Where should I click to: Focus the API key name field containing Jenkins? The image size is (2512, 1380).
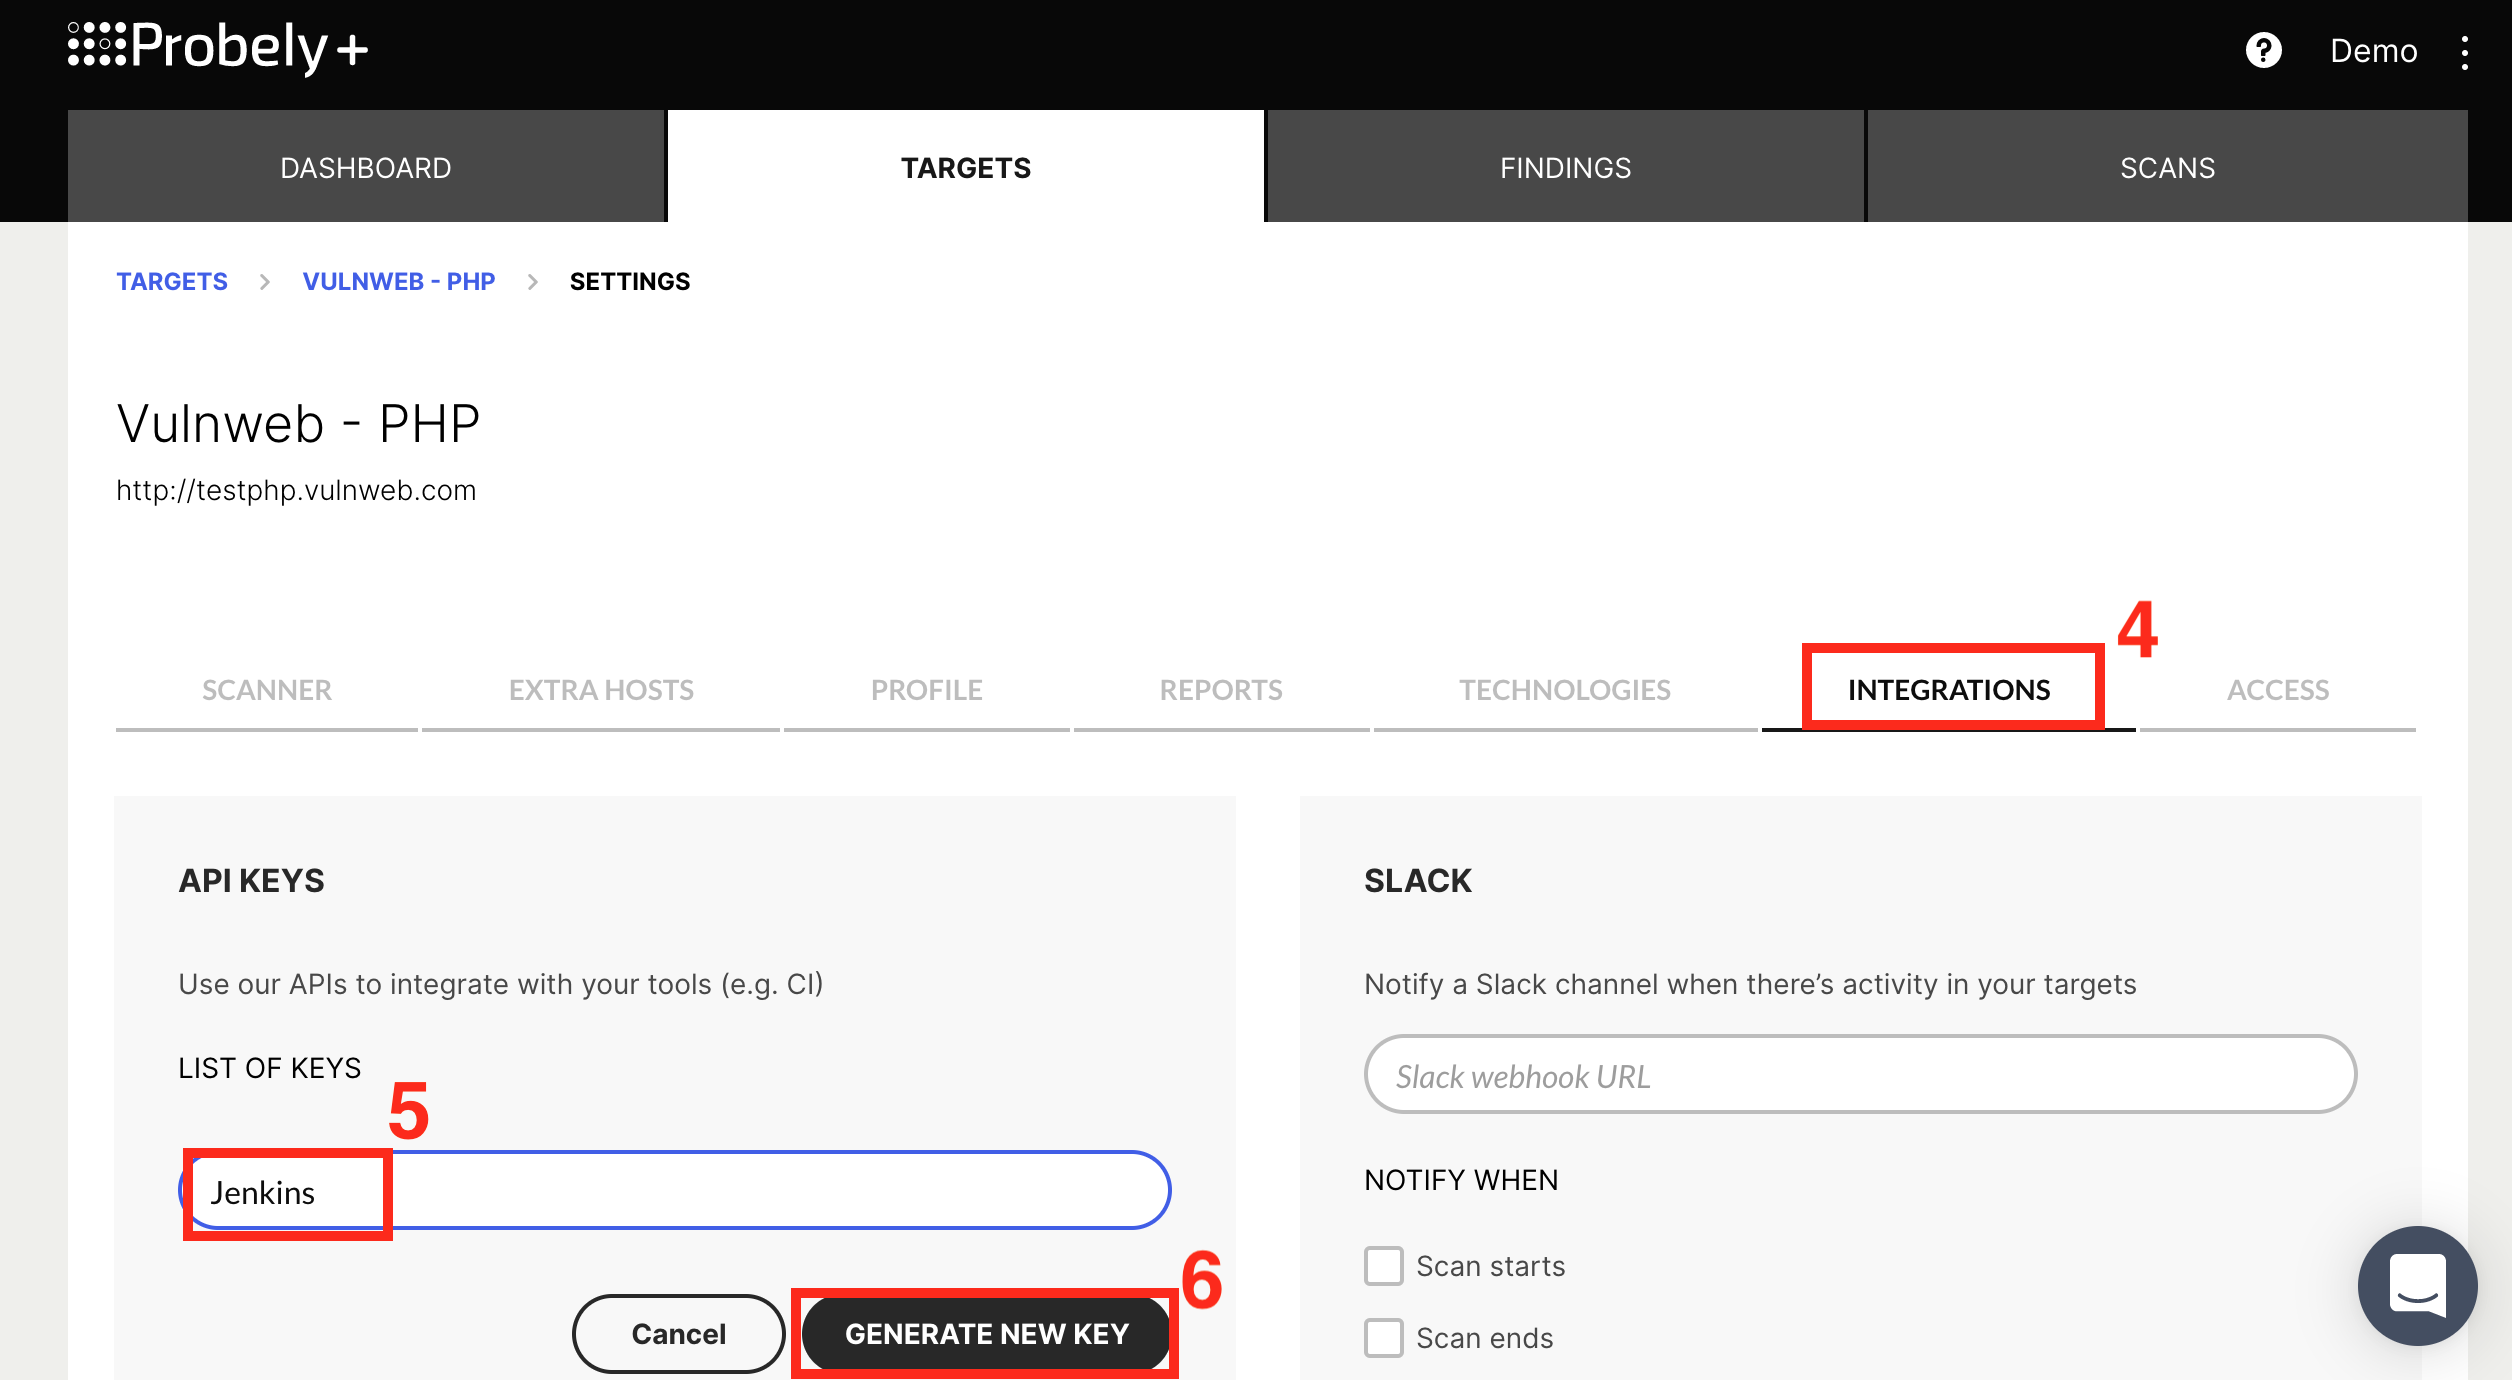coord(675,1190)
